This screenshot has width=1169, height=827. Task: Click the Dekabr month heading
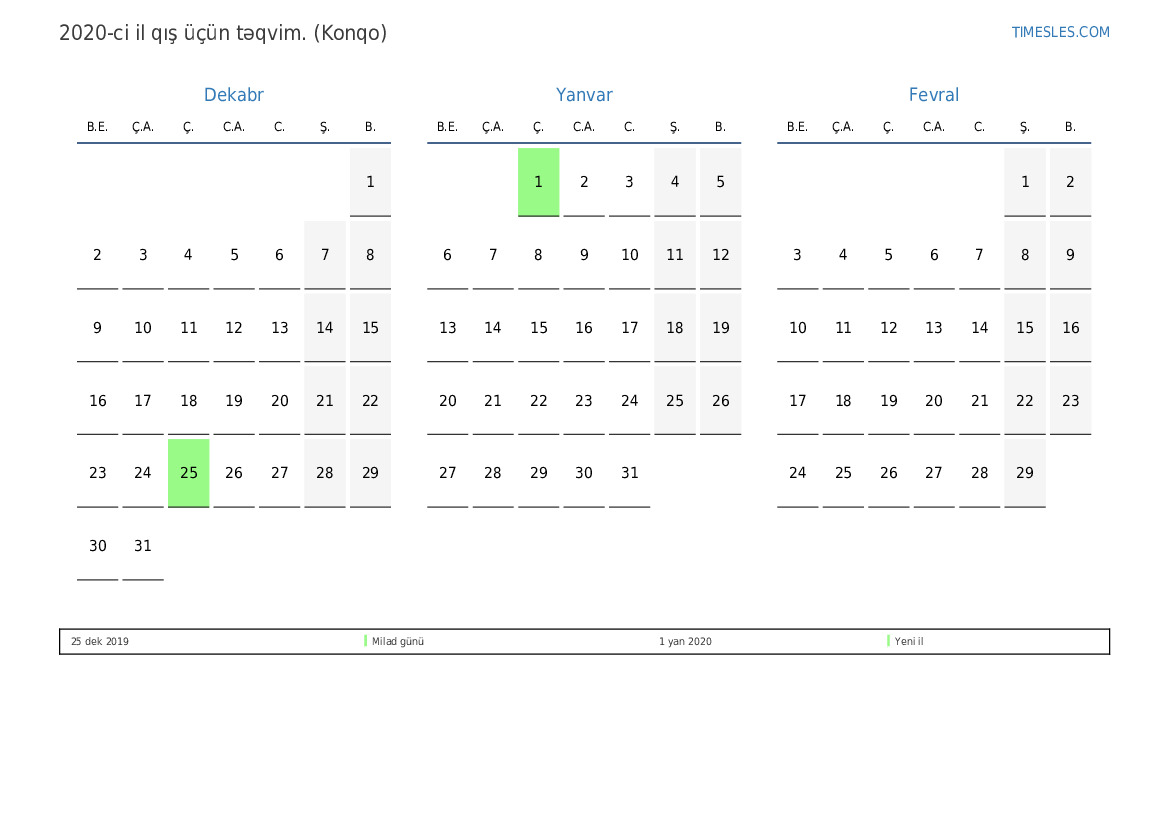(x=233, y=95)
